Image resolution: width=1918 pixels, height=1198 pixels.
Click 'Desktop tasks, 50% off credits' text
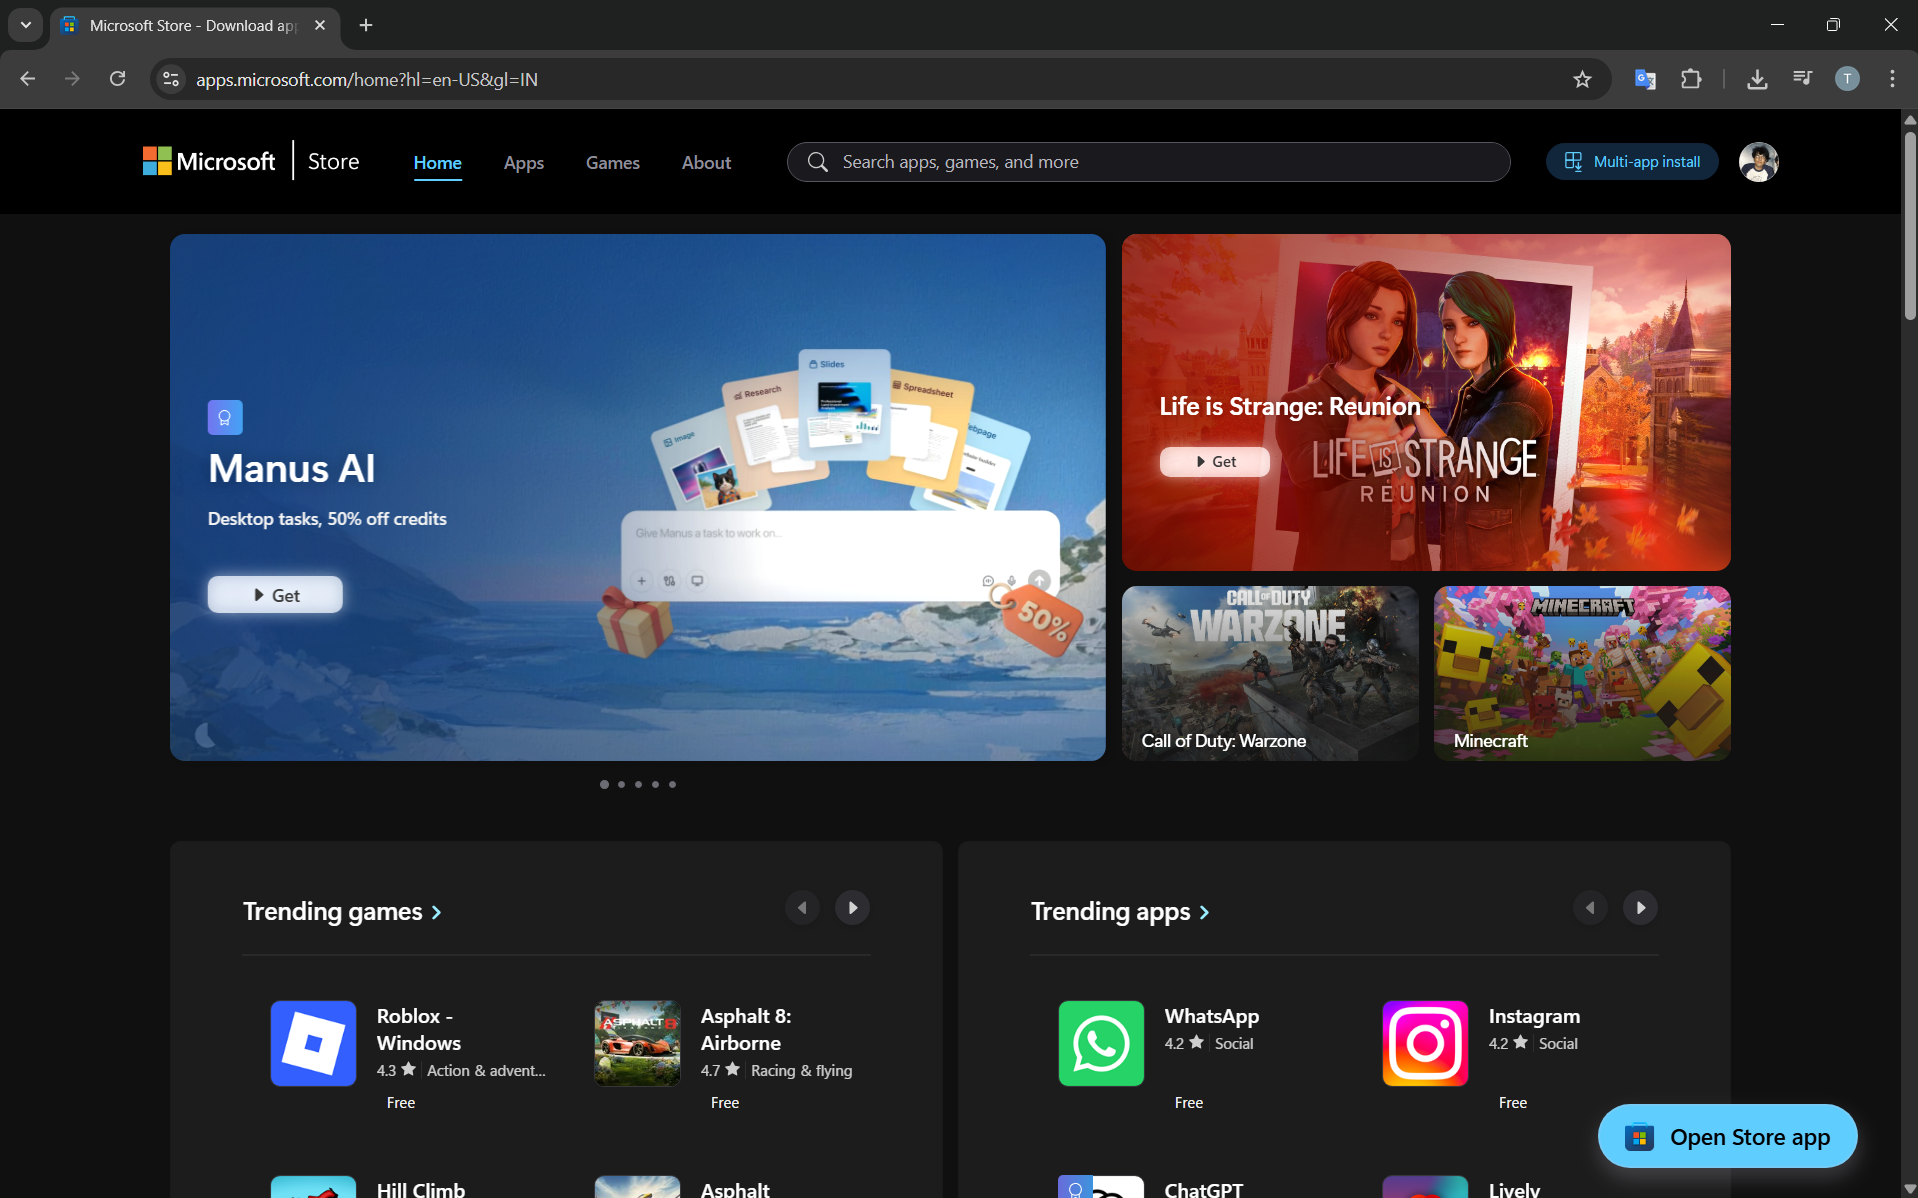[327, 518]
